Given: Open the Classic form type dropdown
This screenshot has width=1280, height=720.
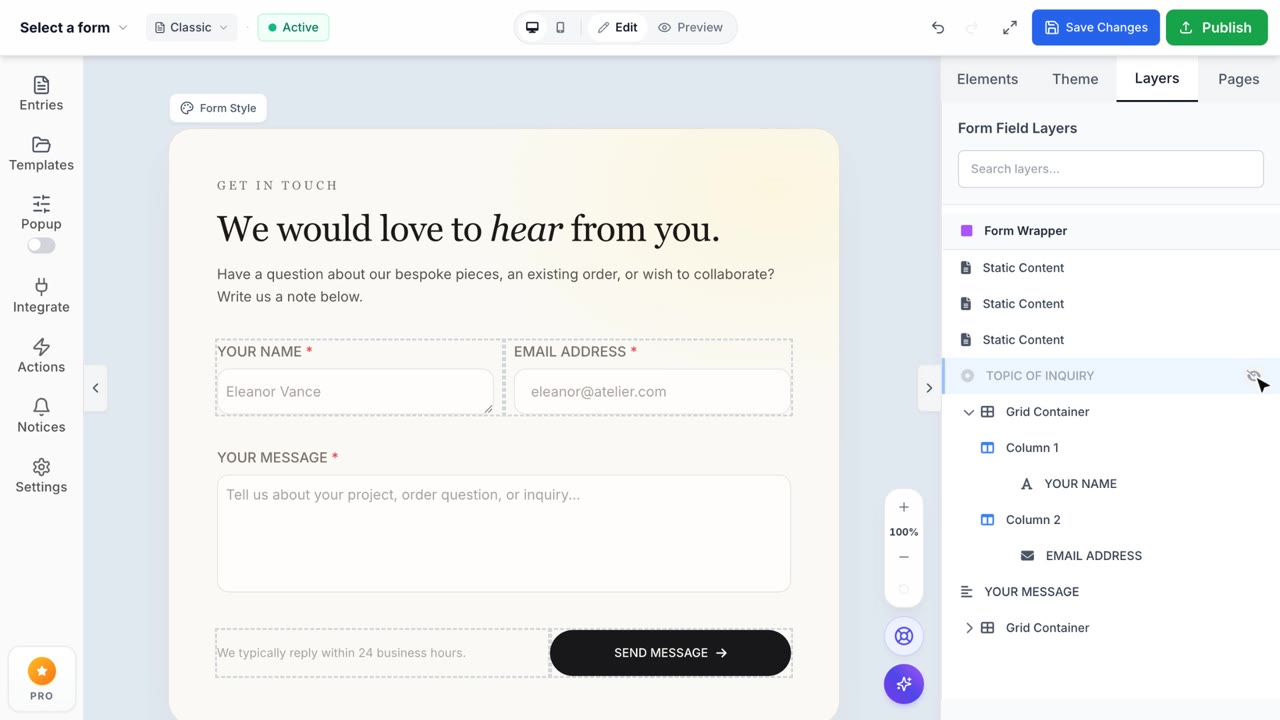Looking at the screenshot, I should 191,28.
